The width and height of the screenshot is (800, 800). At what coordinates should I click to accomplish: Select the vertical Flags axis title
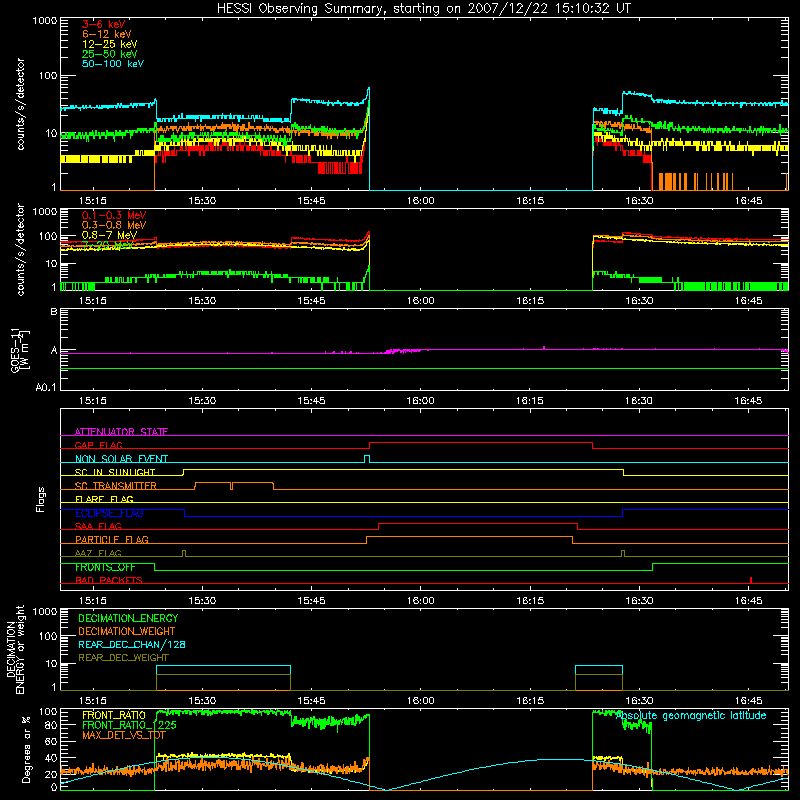click(41, 499)
